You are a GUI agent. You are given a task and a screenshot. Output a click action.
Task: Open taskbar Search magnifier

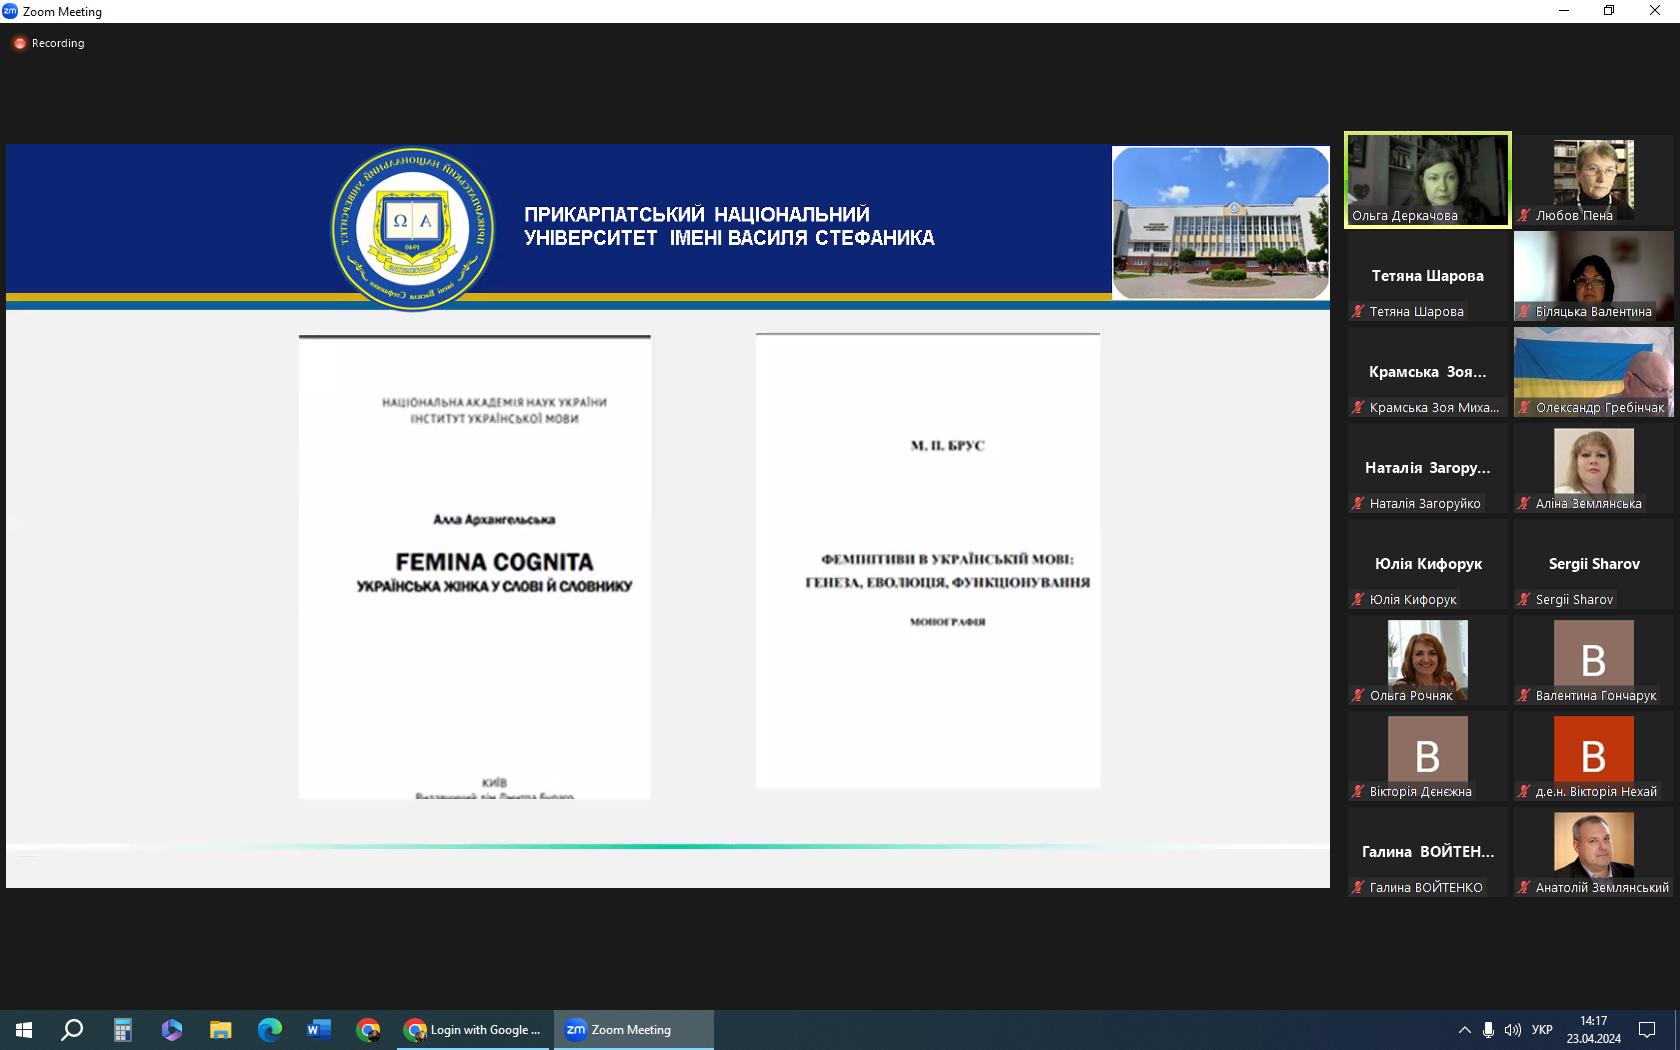point(72,1030)
